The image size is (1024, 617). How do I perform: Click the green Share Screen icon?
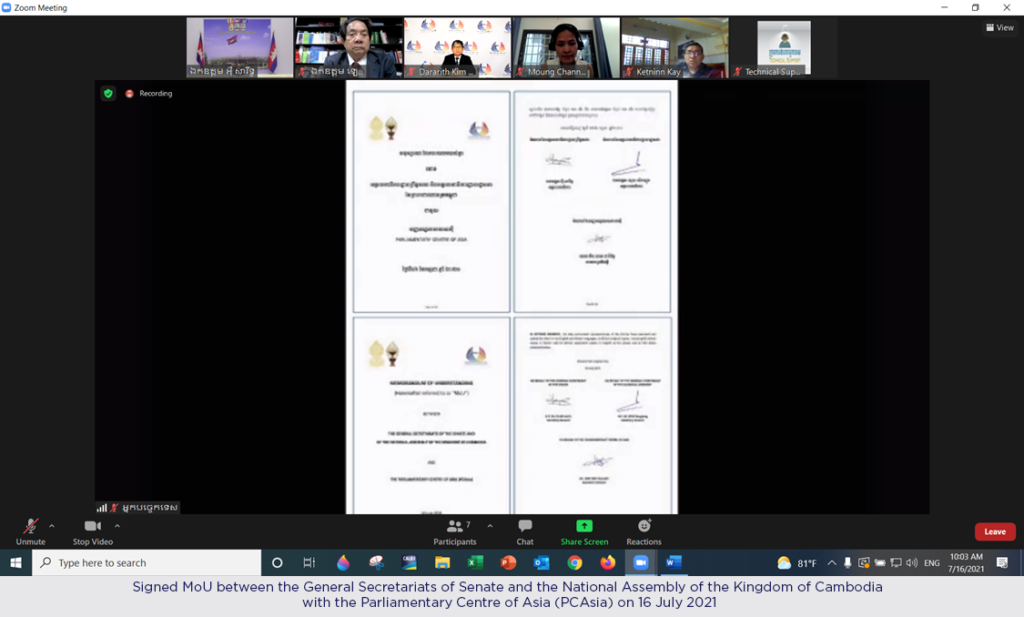click(x=584, y=526)
